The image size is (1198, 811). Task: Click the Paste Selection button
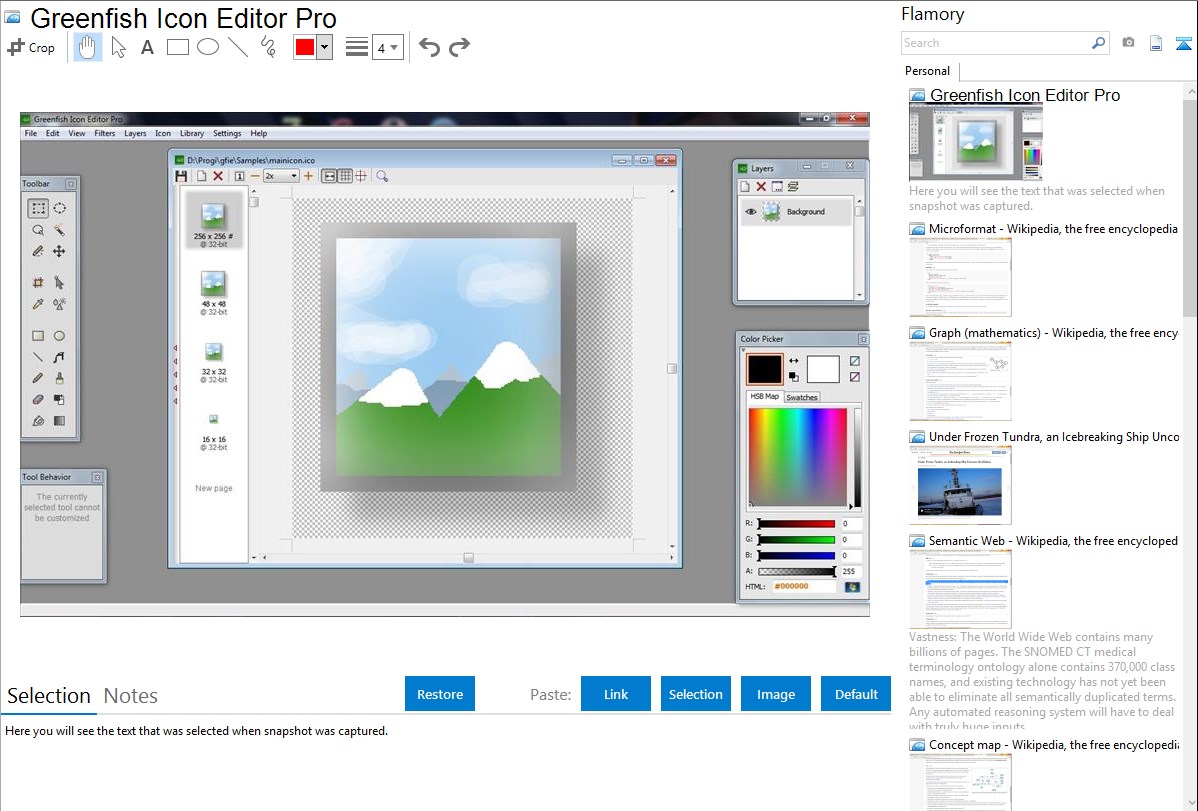[695, 694]
